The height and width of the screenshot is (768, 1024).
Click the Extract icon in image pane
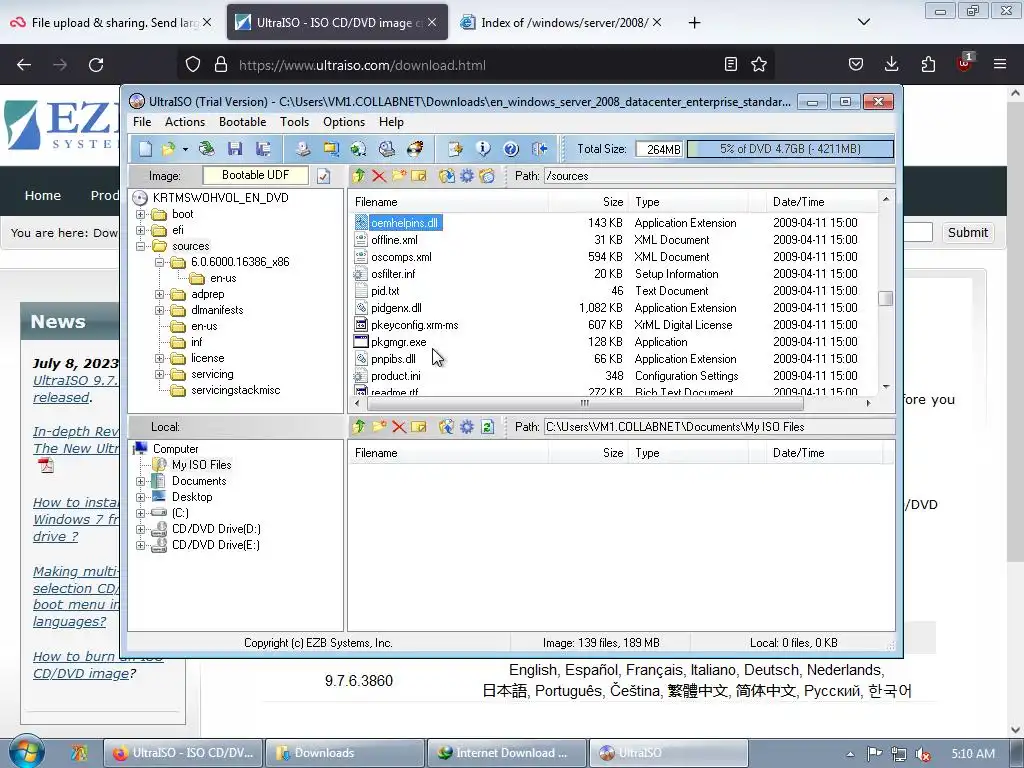tap(447, 176)
